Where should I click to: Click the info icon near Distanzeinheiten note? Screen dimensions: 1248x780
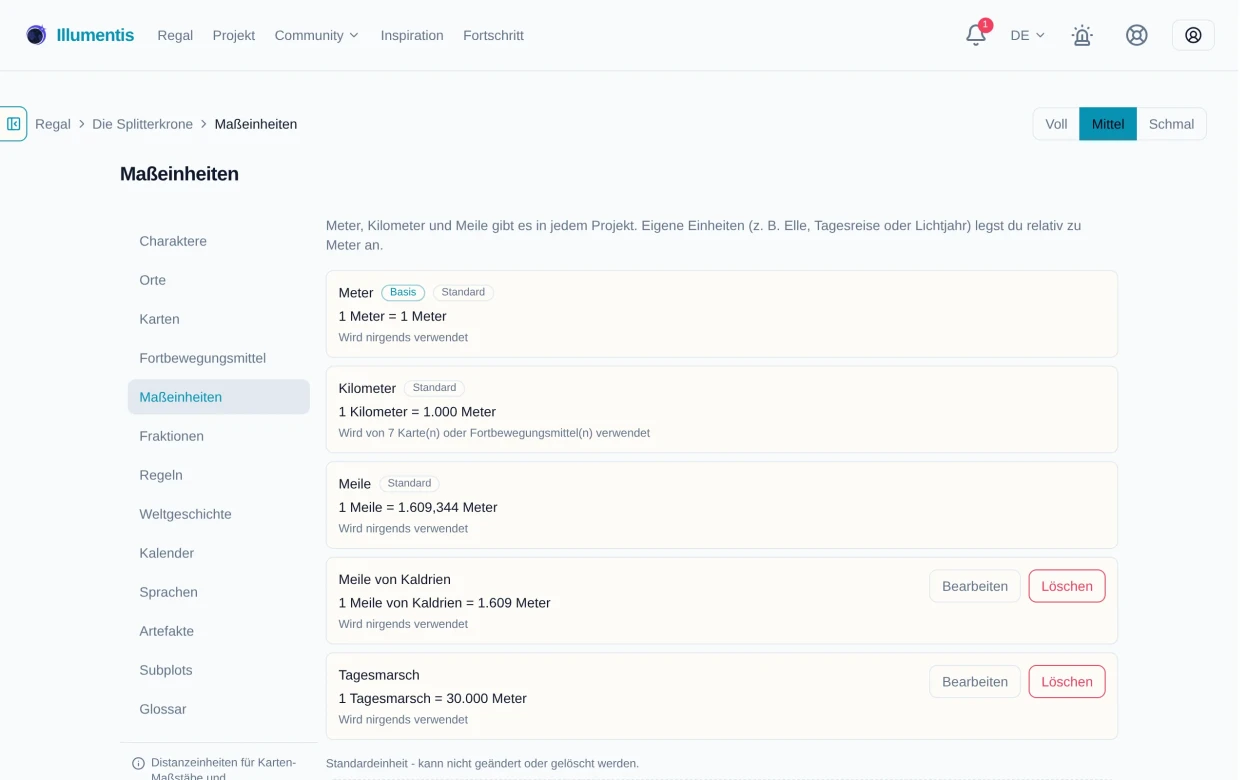pos(138,763)
